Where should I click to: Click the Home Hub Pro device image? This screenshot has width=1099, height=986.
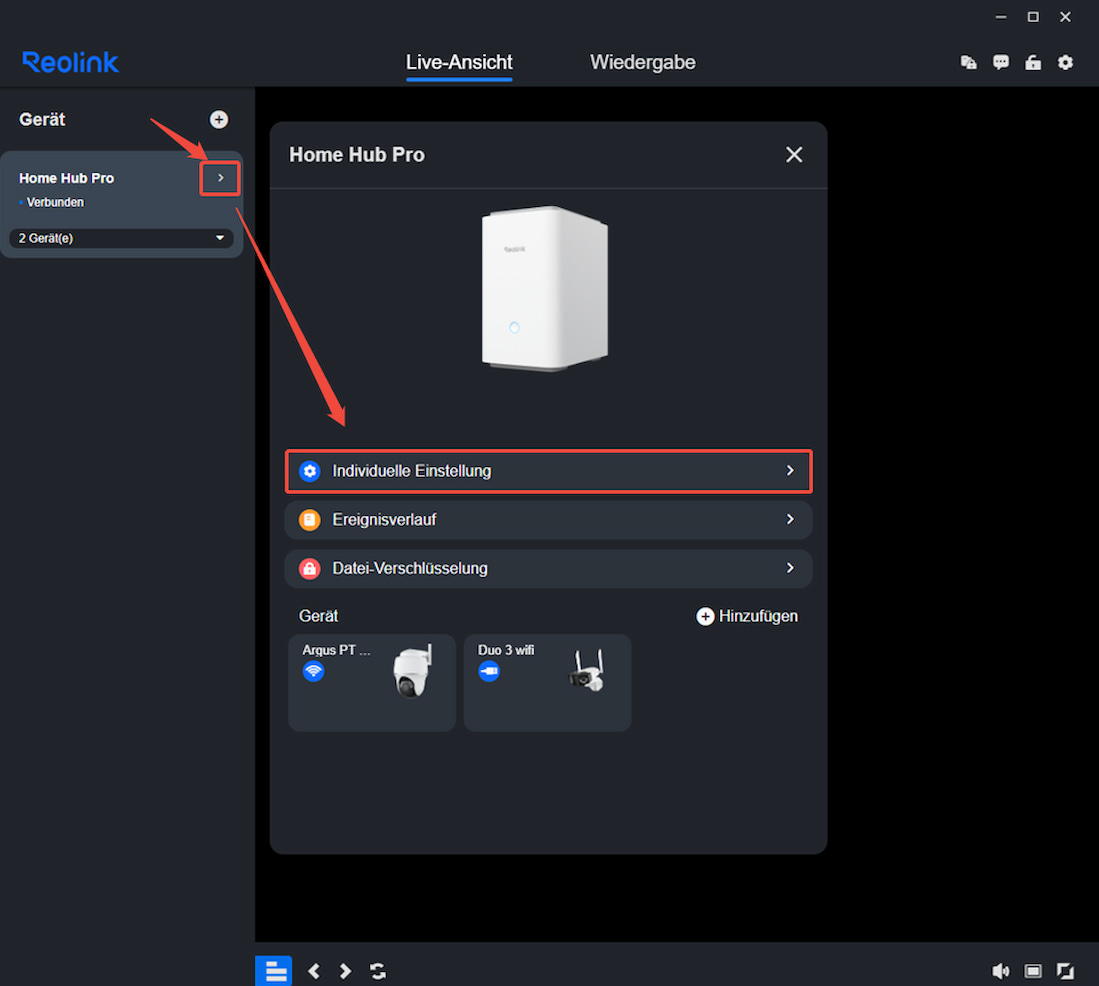point(545,288)
